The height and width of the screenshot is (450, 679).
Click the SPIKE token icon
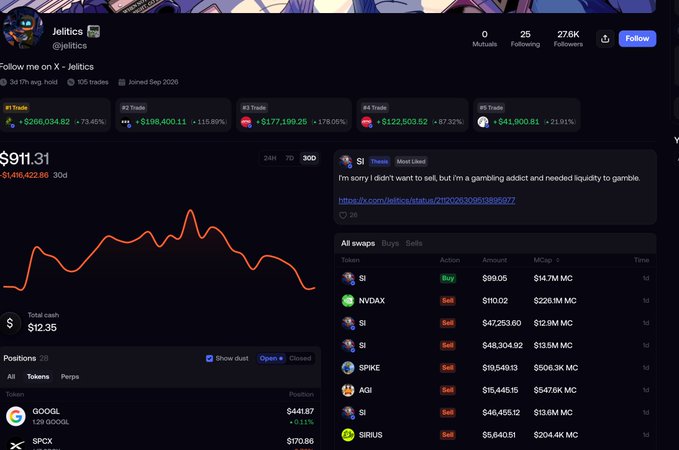(x=348, y=368)
